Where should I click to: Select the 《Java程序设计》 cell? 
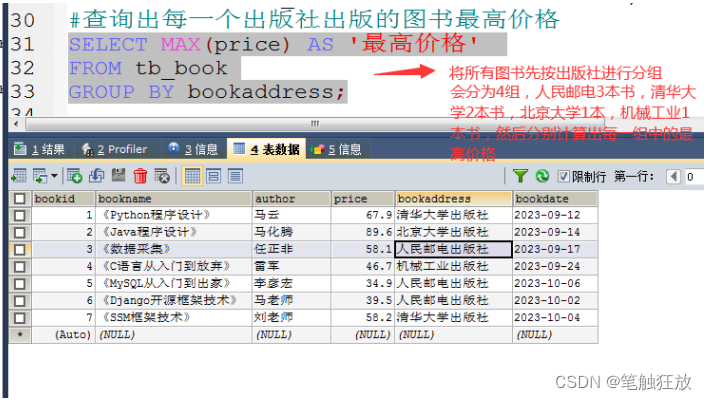[174, 232]
